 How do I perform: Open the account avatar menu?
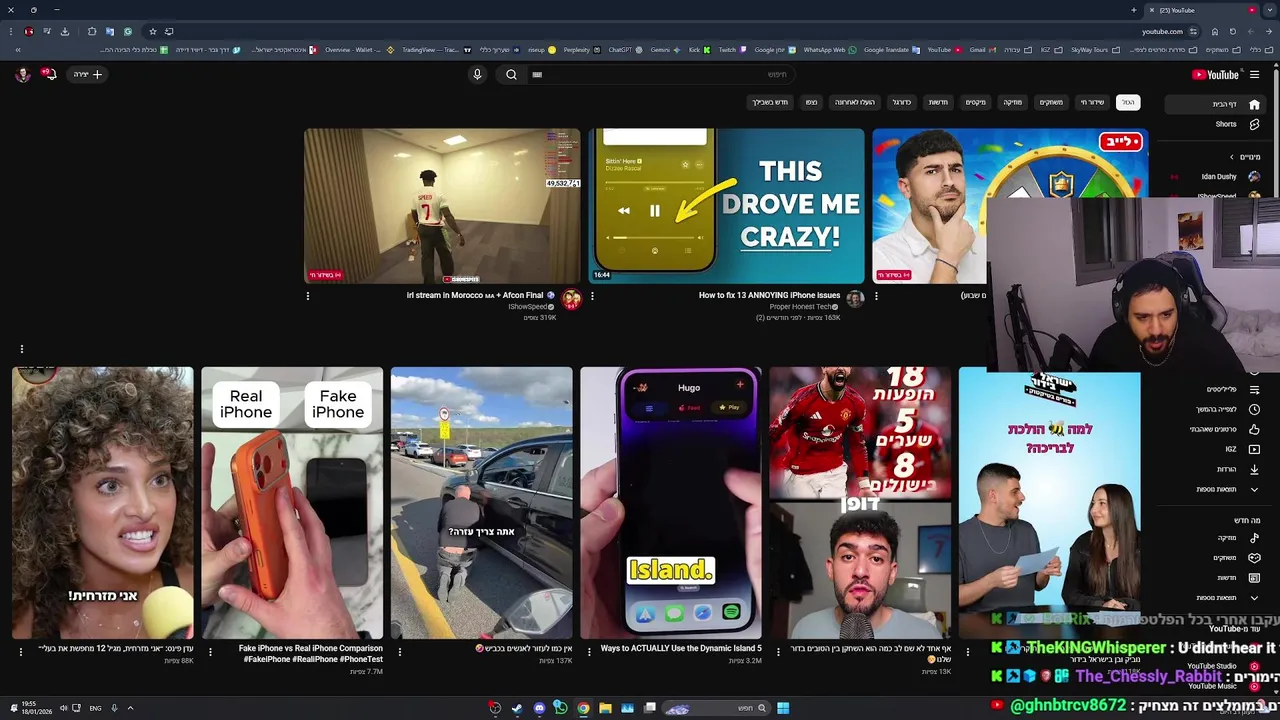pos(22,74)
